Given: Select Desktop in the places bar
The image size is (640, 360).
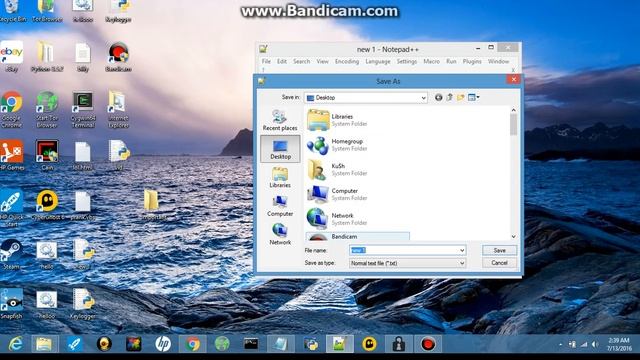Looking at the screenshot, I should pyautogui.click(x=280, y=149).
